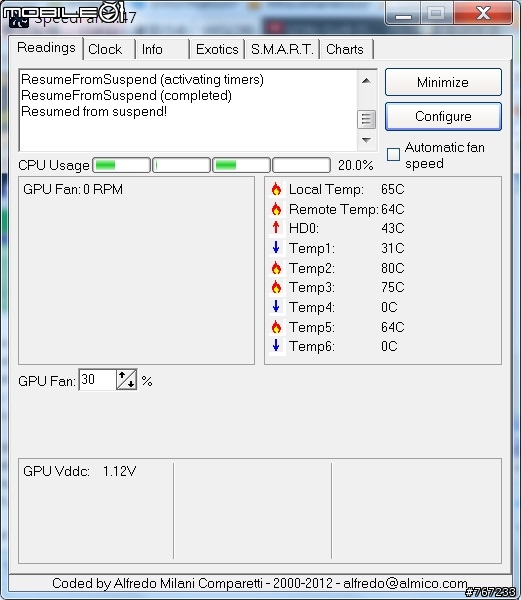The image size is (521, 600).
Task: Click the log scrollbar down arrow
Action: point(366,140)
